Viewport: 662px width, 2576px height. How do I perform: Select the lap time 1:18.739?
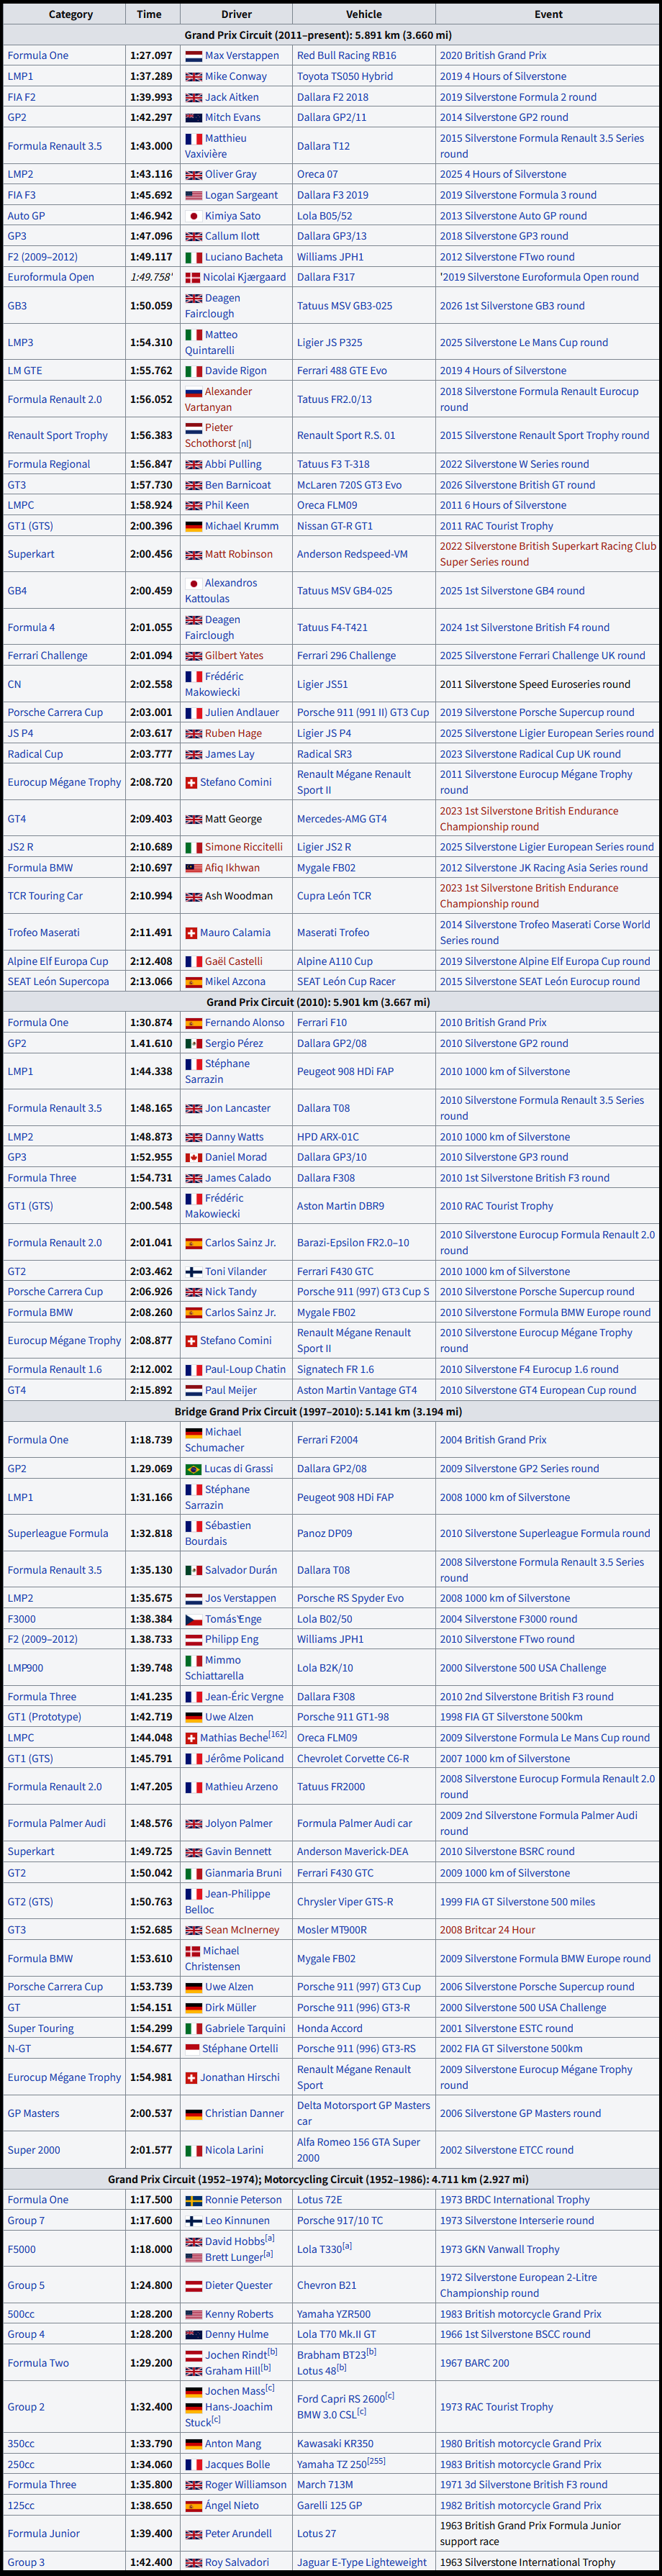pos(151,1441)
